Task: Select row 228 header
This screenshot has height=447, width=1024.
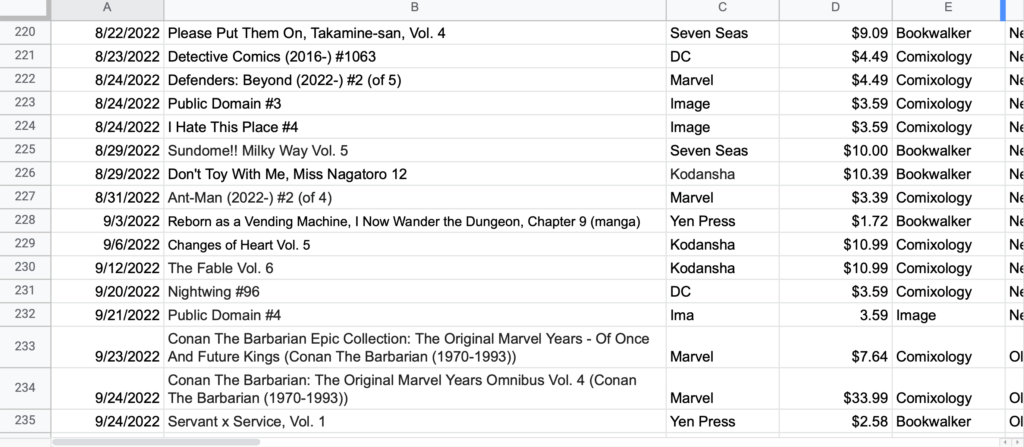Action: 25,221
